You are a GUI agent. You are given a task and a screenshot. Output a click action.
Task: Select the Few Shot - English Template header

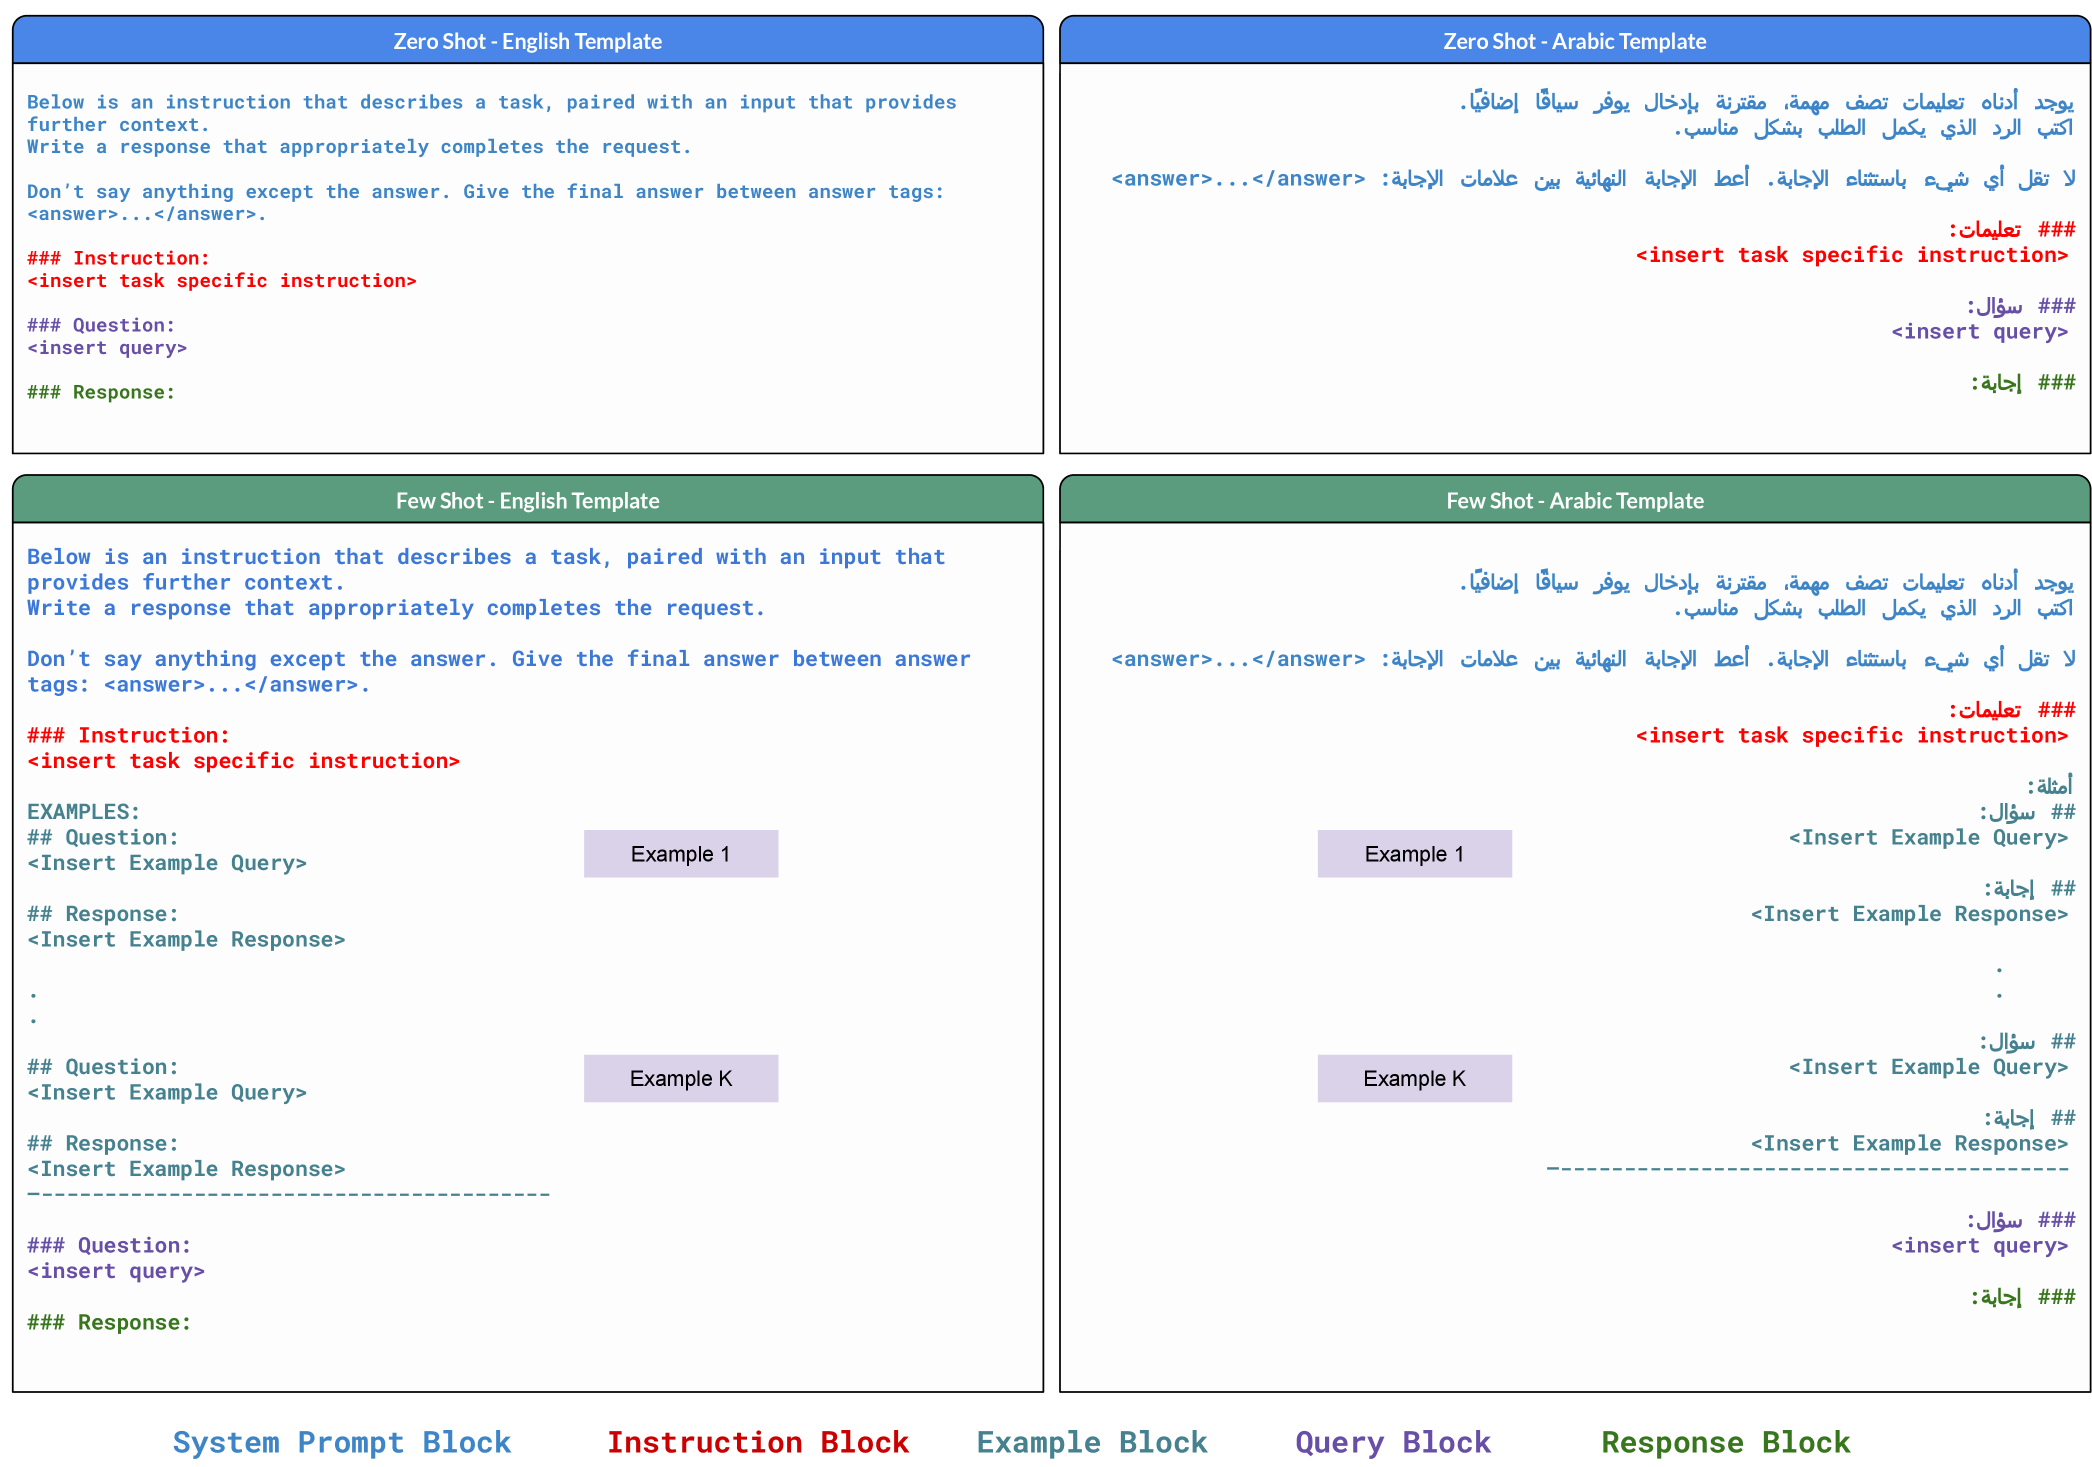[x=527, y=500]
